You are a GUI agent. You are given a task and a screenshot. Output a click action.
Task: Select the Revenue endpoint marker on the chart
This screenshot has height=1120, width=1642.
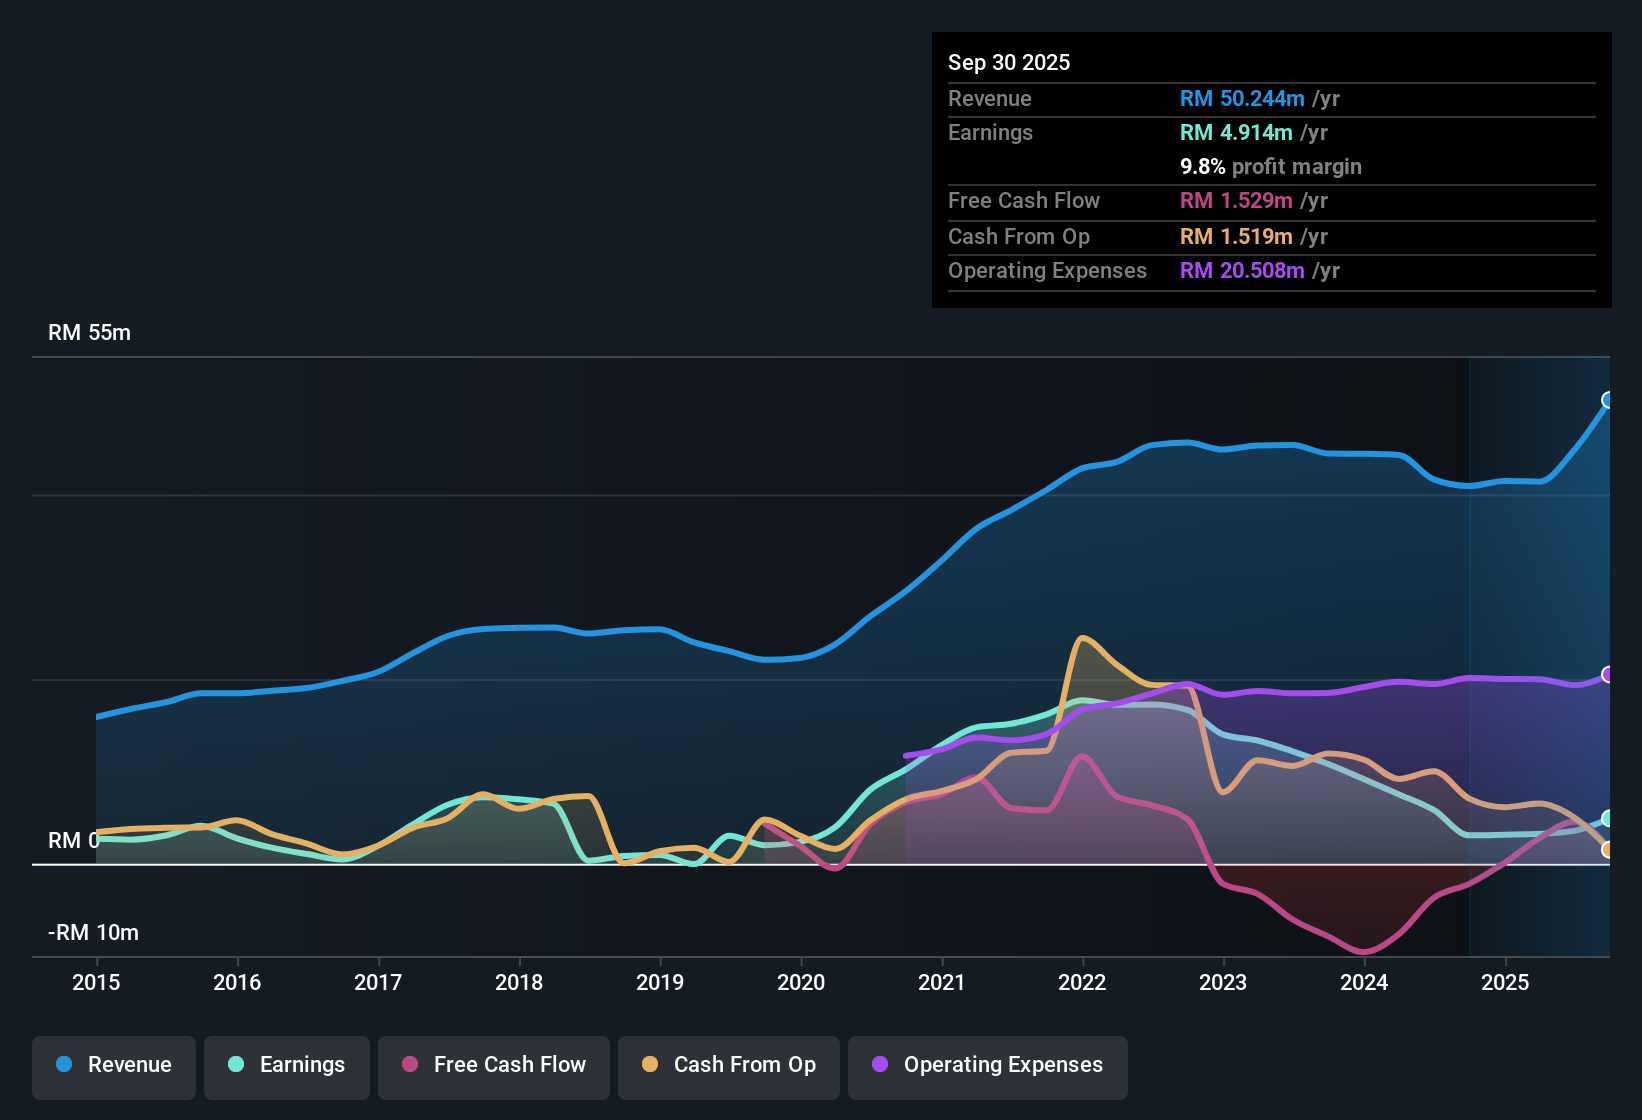click(x=1609, y=400)
